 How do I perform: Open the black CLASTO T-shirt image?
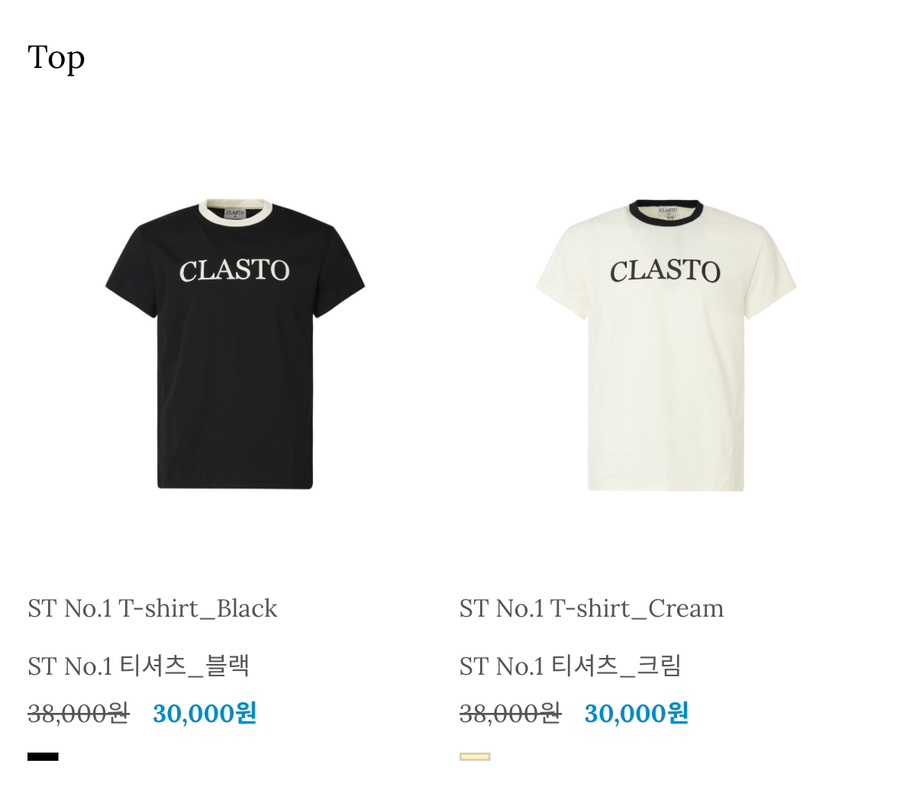(x=235, y=344)
